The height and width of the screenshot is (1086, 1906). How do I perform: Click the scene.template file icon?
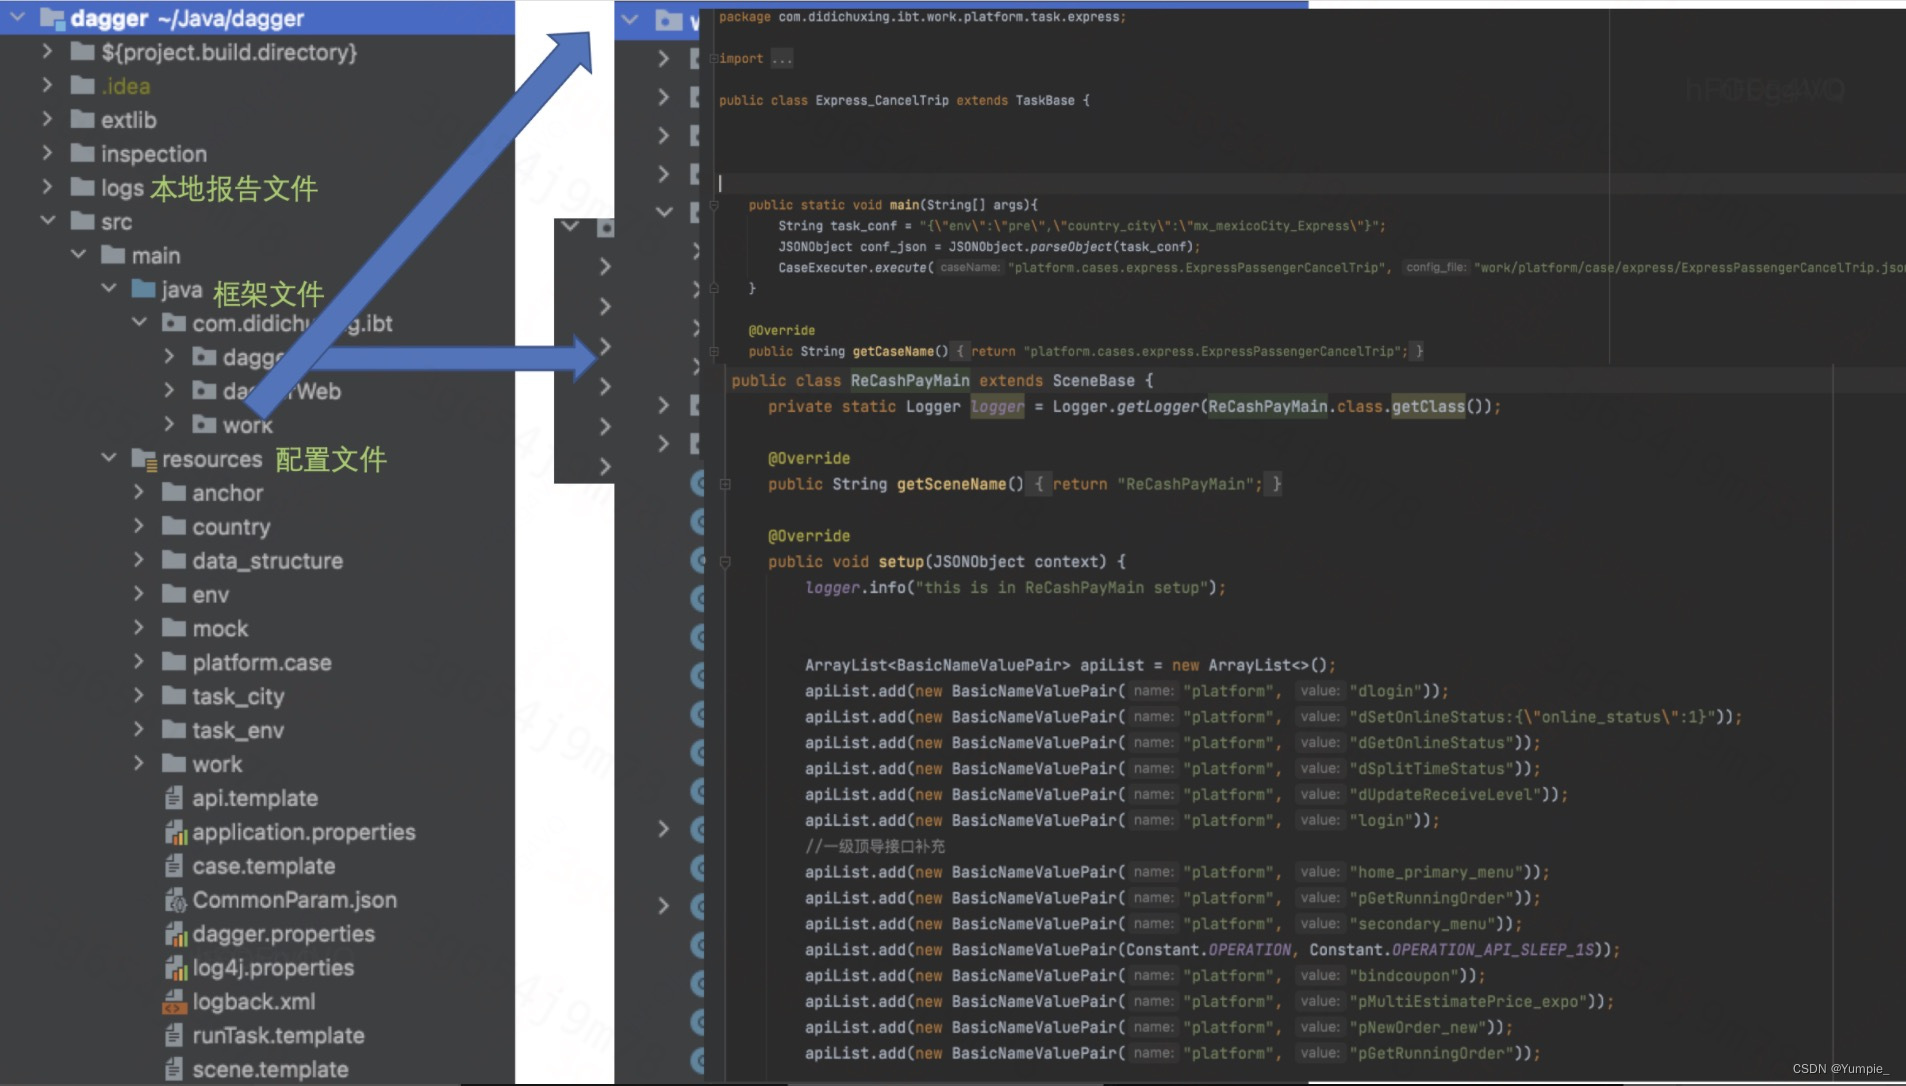[x=174, y=1069]
